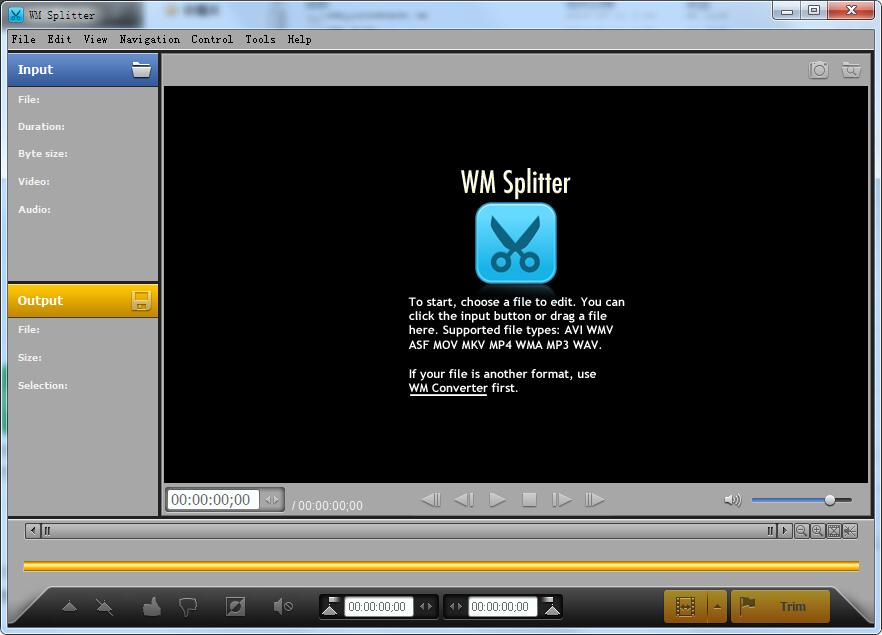
Task: Open the Navigation menu
Action: click(x=149, y=40)
